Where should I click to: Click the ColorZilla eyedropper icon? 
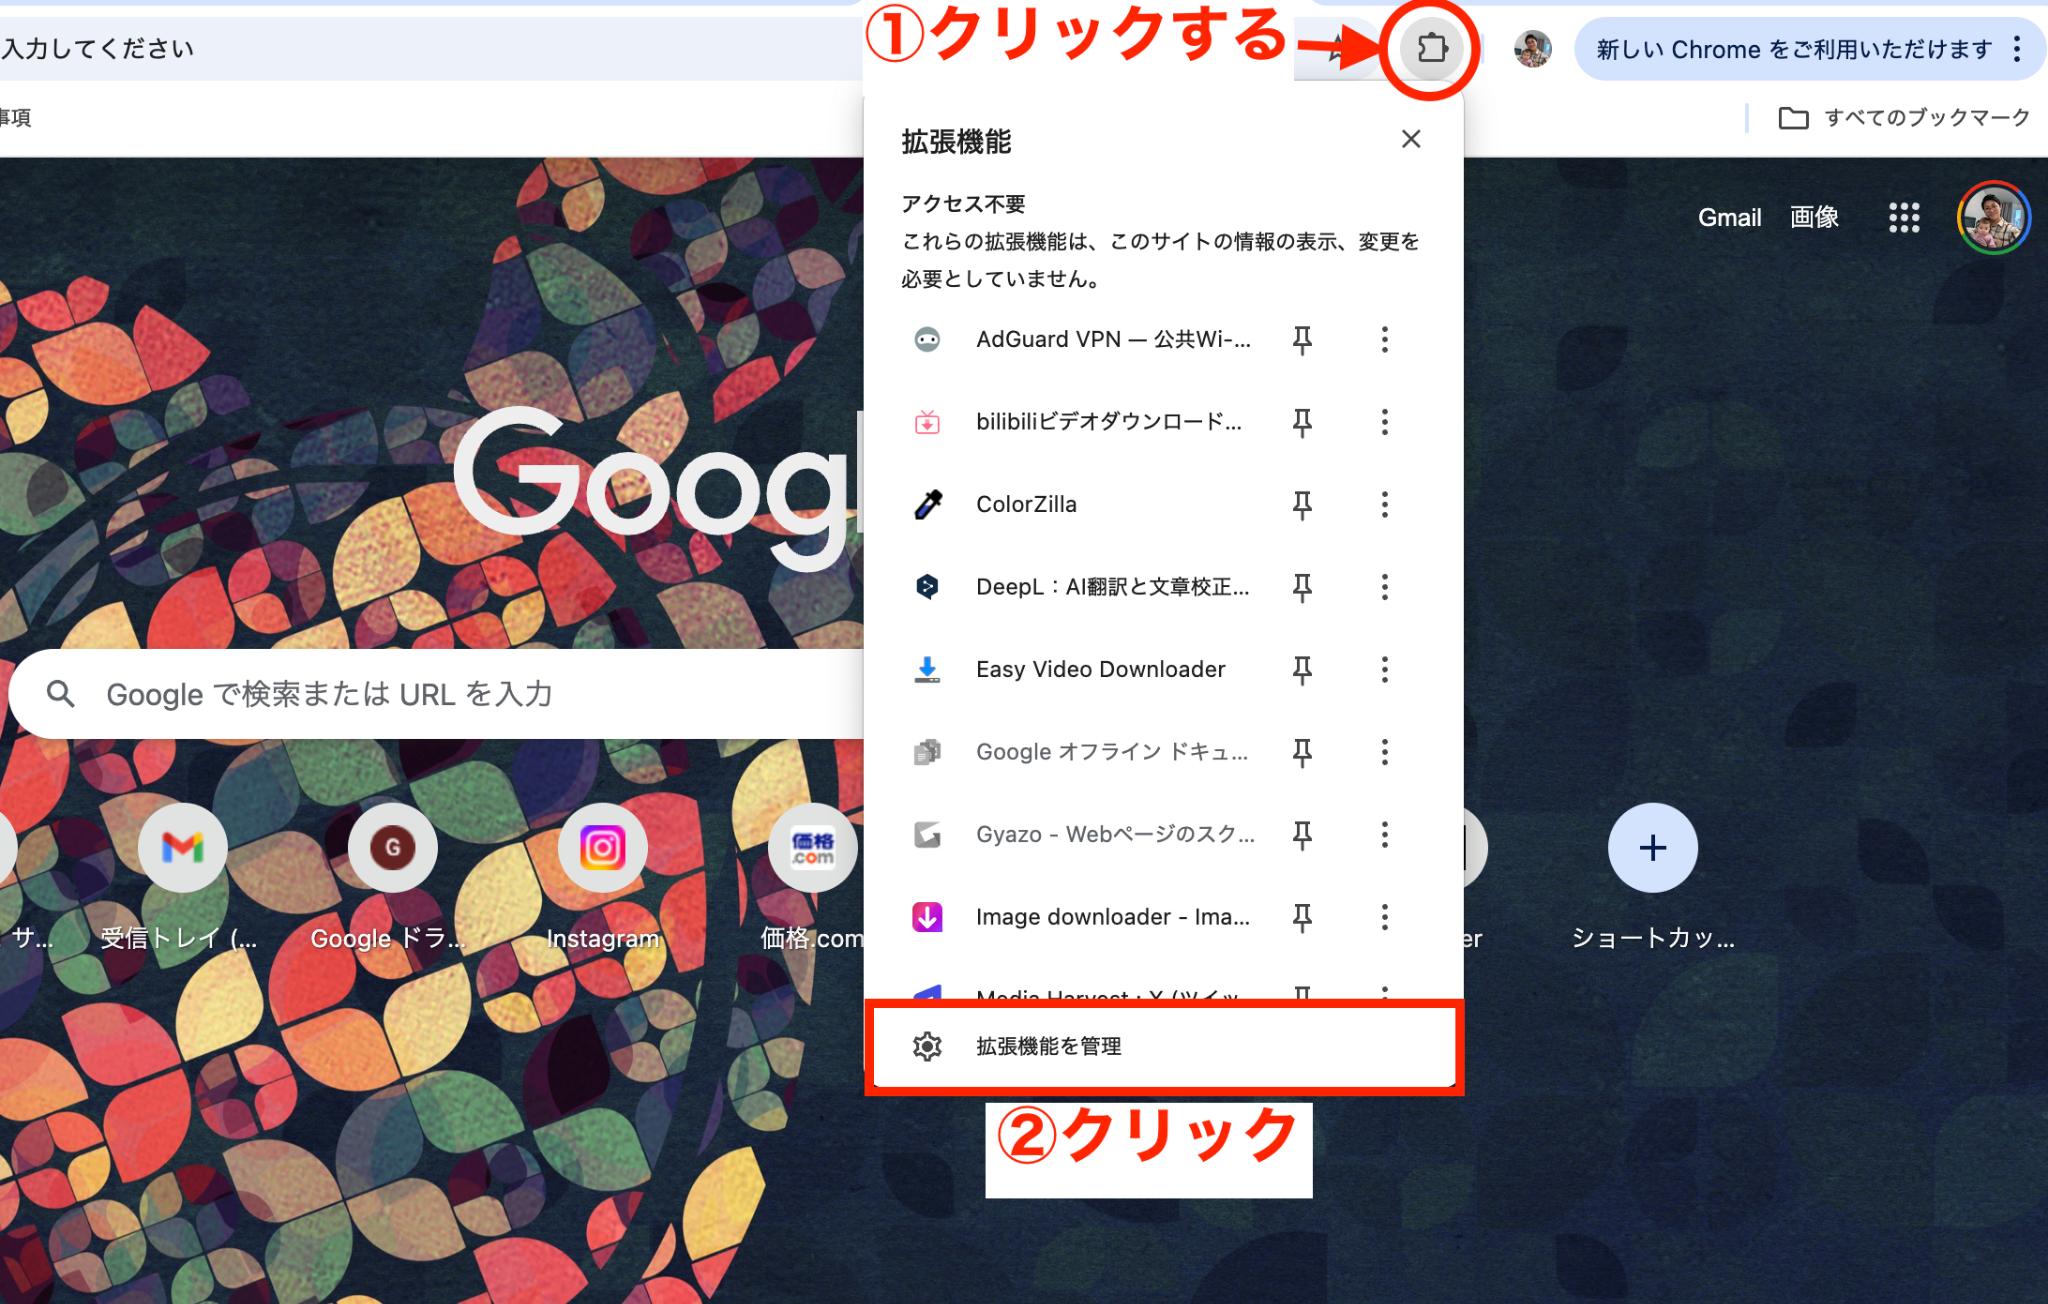927,505
